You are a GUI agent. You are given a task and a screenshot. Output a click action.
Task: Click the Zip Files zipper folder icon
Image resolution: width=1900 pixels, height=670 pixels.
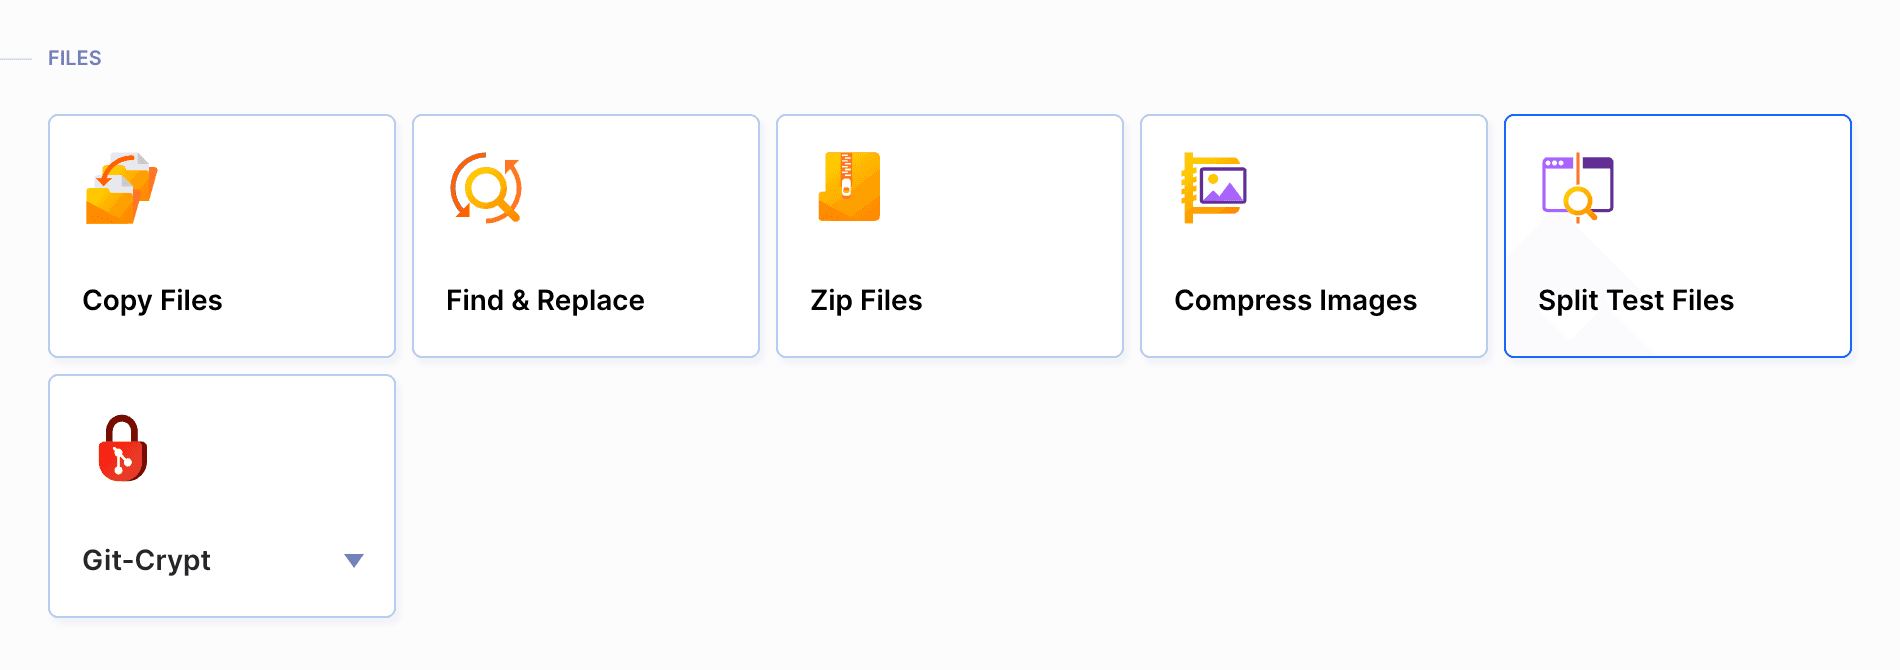848,187
